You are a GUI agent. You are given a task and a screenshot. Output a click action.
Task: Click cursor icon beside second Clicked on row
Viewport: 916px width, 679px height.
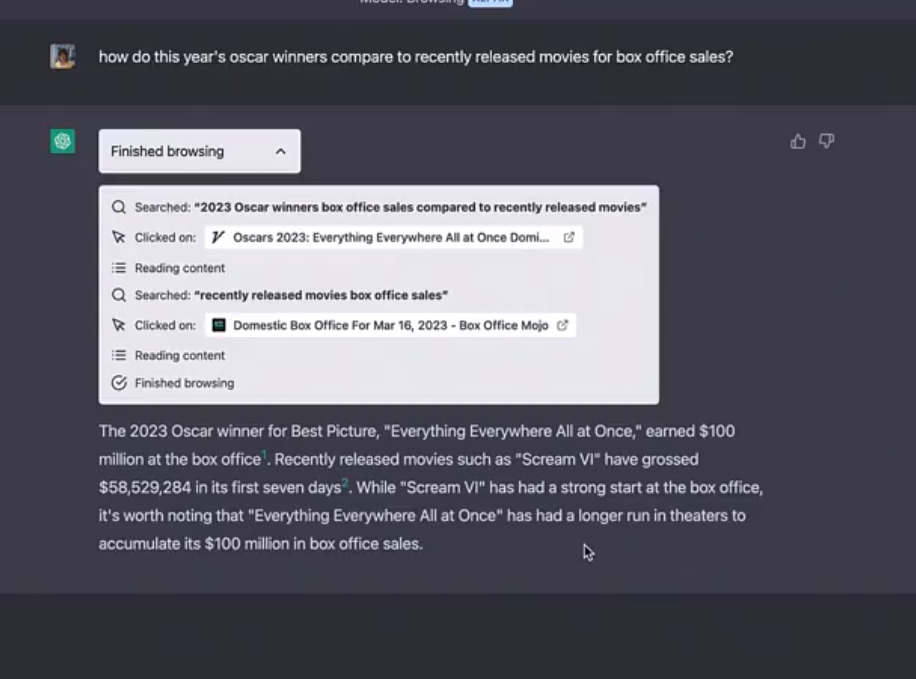[119, 325]
